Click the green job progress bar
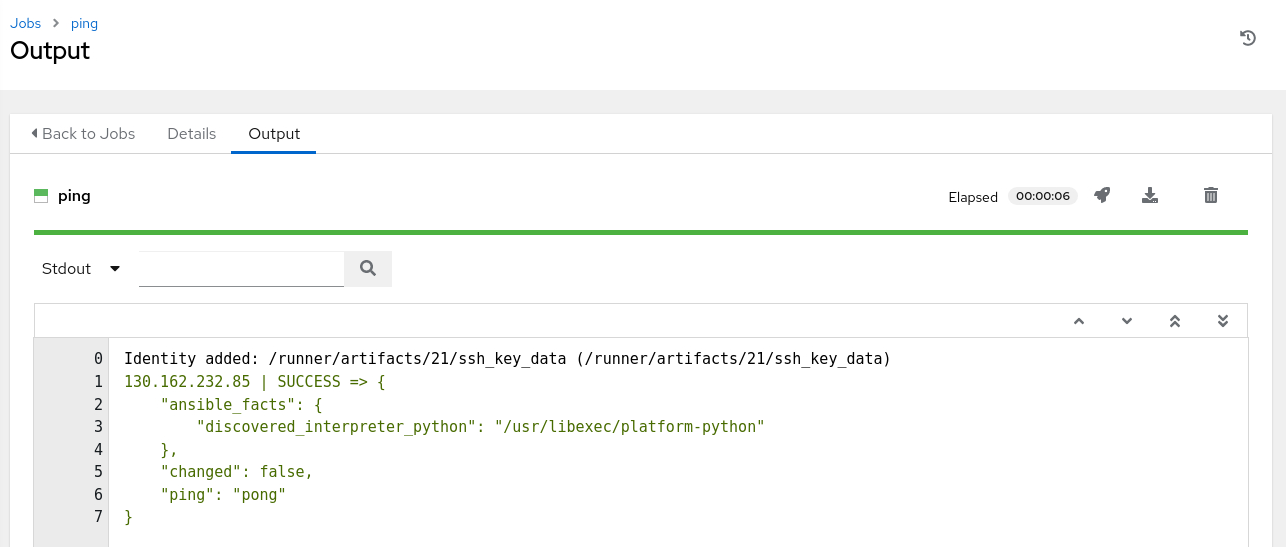 pyautogui.click(x=640, y=232)
